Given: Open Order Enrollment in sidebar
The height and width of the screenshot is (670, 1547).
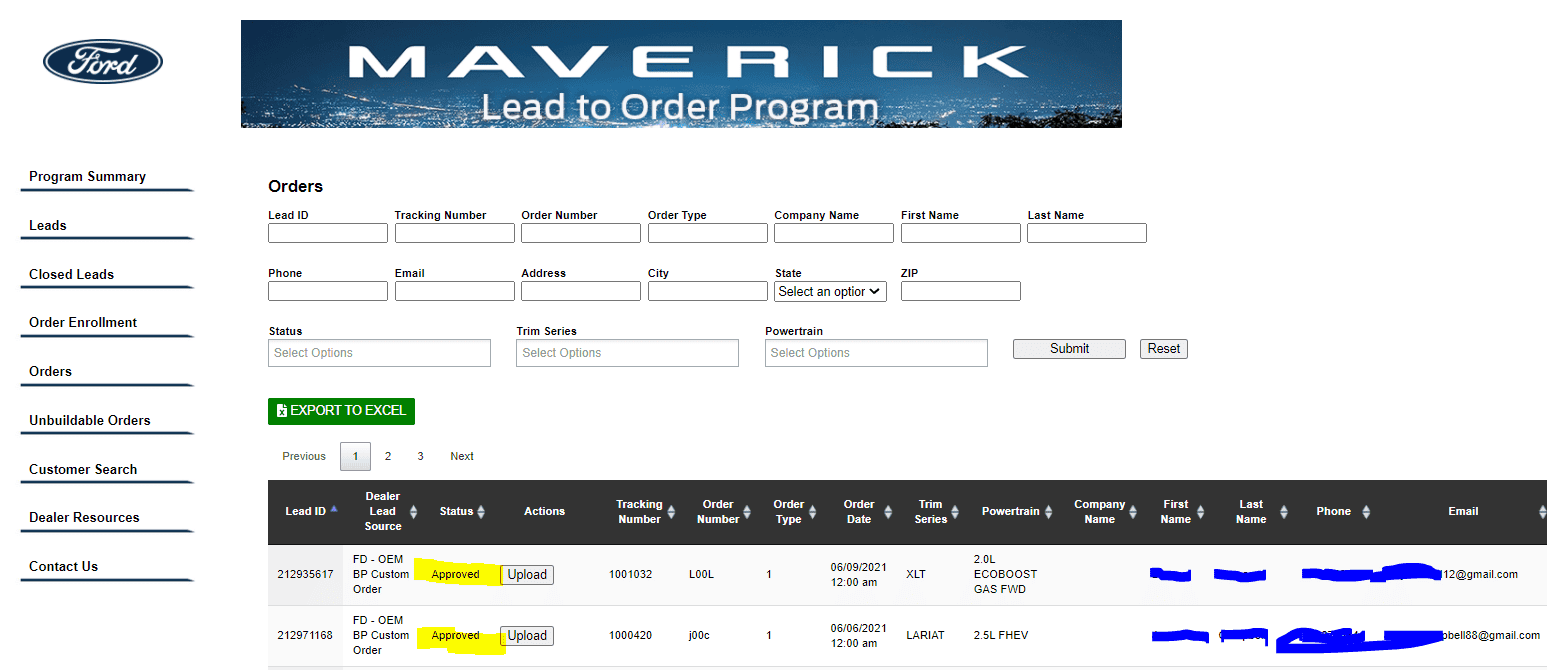Looking at the screenshot, I should tap(83, 323).
